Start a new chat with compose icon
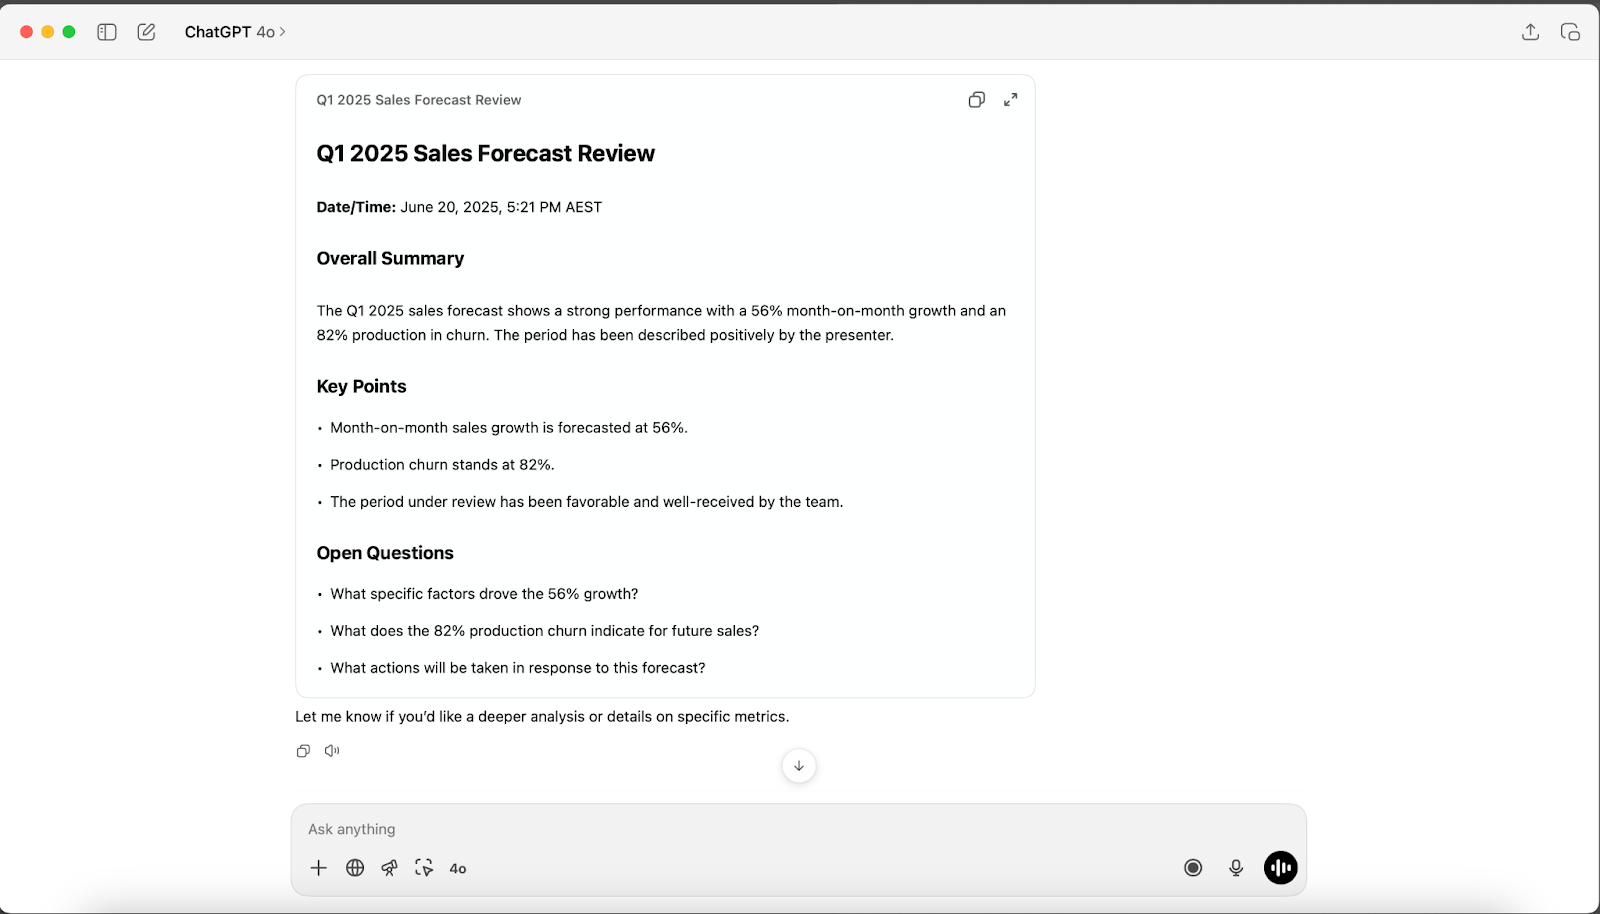1600x914 pixels. (x=146, y=31)
